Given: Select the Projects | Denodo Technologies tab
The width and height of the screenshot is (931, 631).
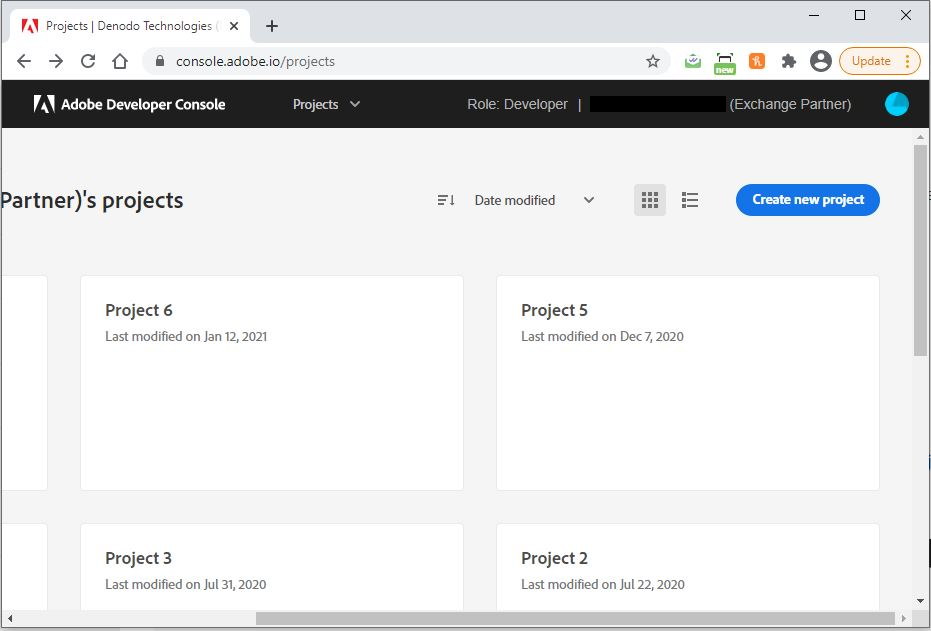Looking at the screenshot, I should click(x=130, y=26).
